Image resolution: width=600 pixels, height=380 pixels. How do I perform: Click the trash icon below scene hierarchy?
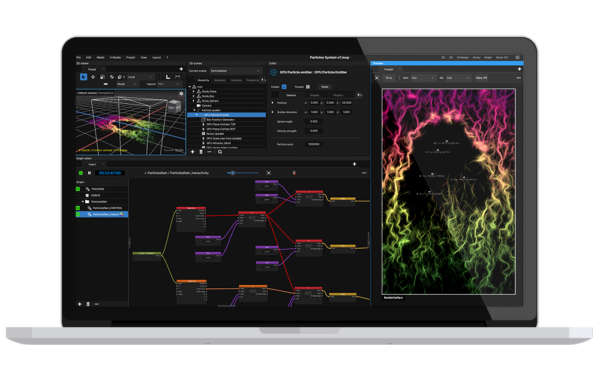[201, 152]
